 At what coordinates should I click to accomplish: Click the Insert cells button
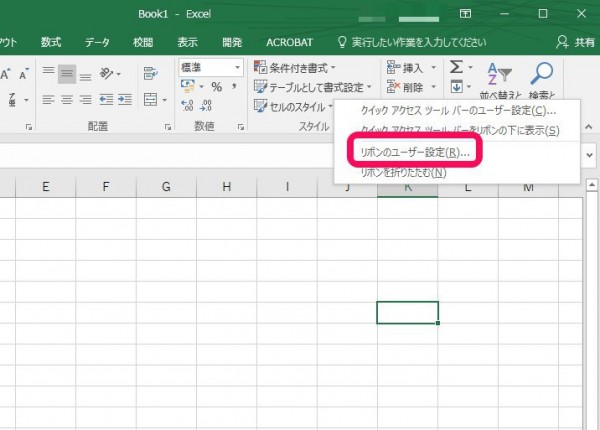pyautogui.click(x=405, y=68)
